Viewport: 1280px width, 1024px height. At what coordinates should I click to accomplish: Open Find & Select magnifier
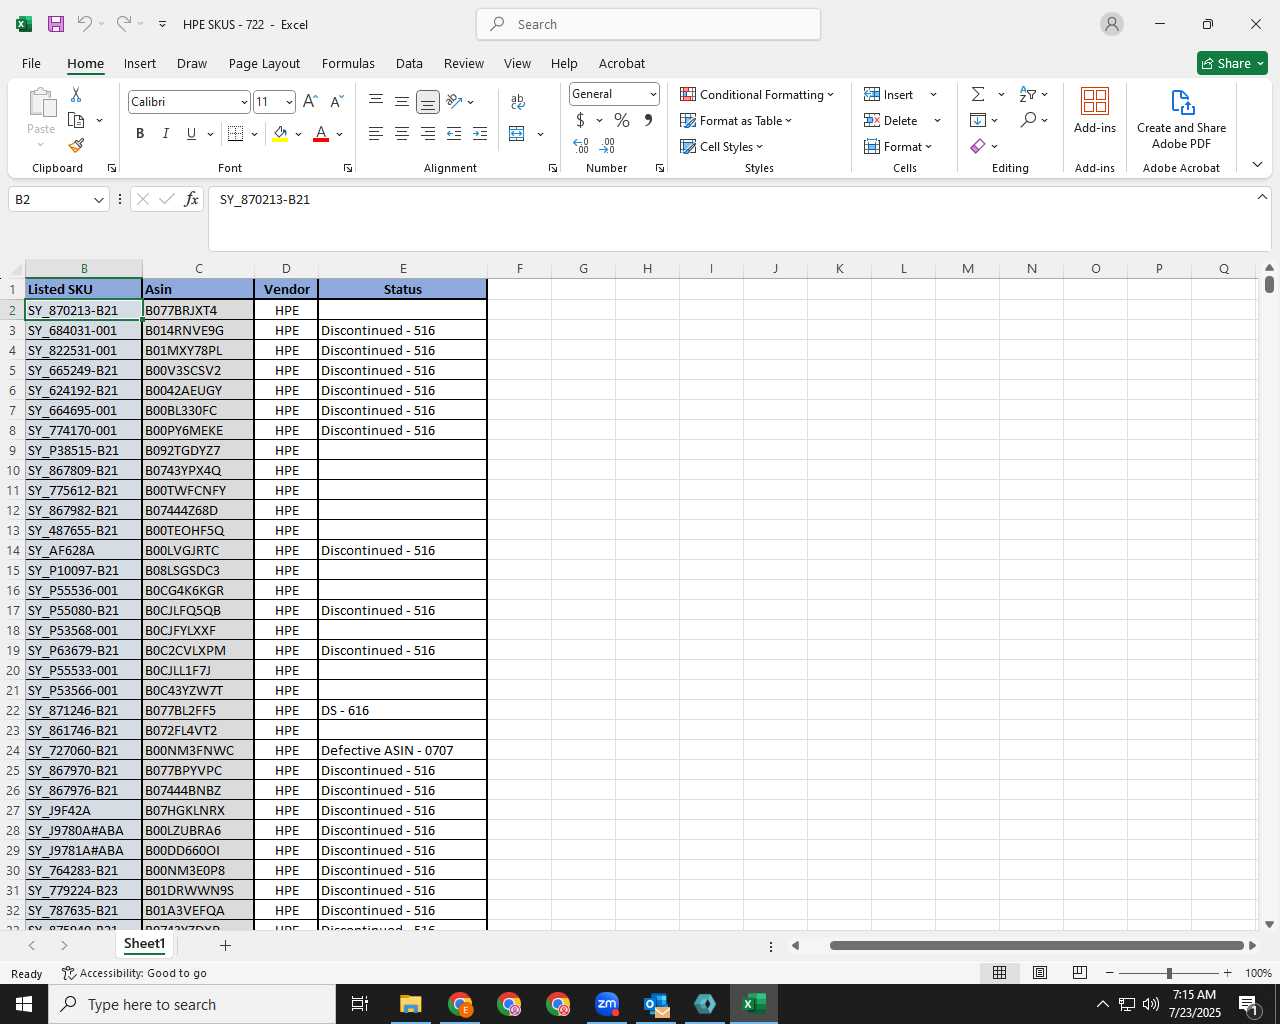point(1028,120)
